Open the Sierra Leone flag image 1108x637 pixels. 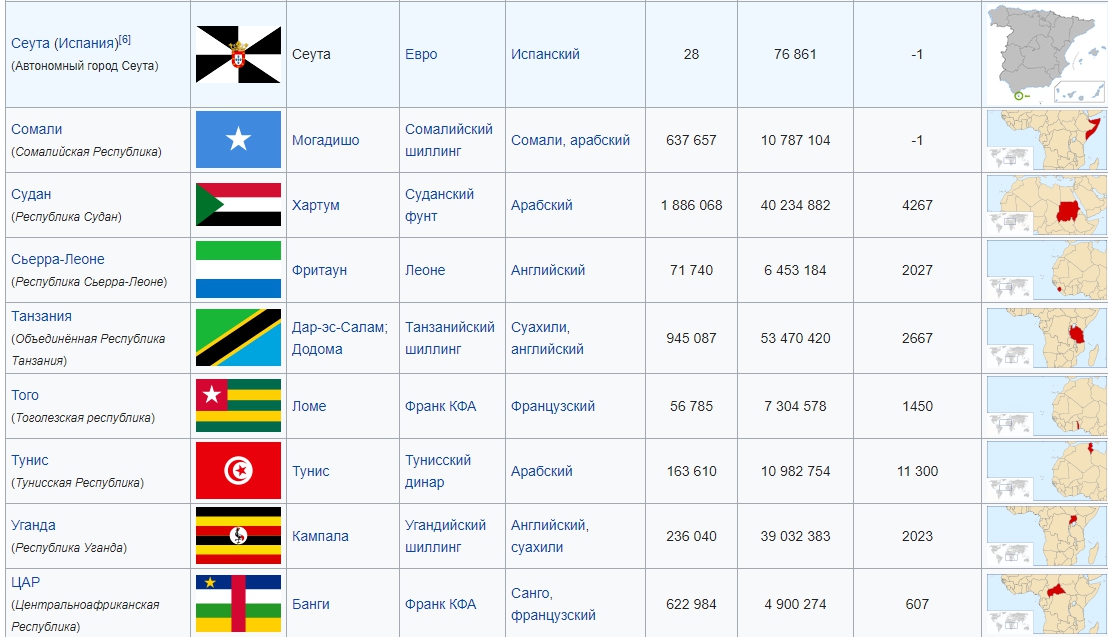click(238, 270)
